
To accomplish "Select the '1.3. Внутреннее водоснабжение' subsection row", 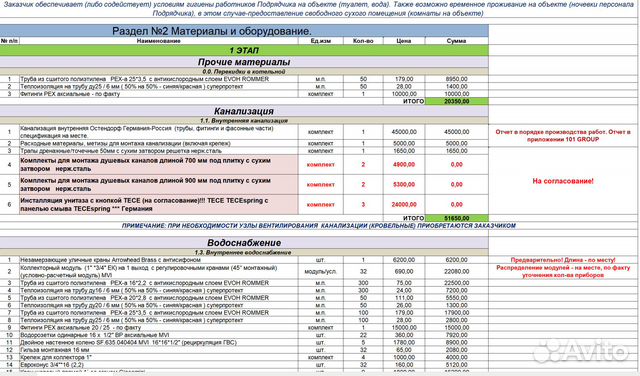I will coord(244,253).
